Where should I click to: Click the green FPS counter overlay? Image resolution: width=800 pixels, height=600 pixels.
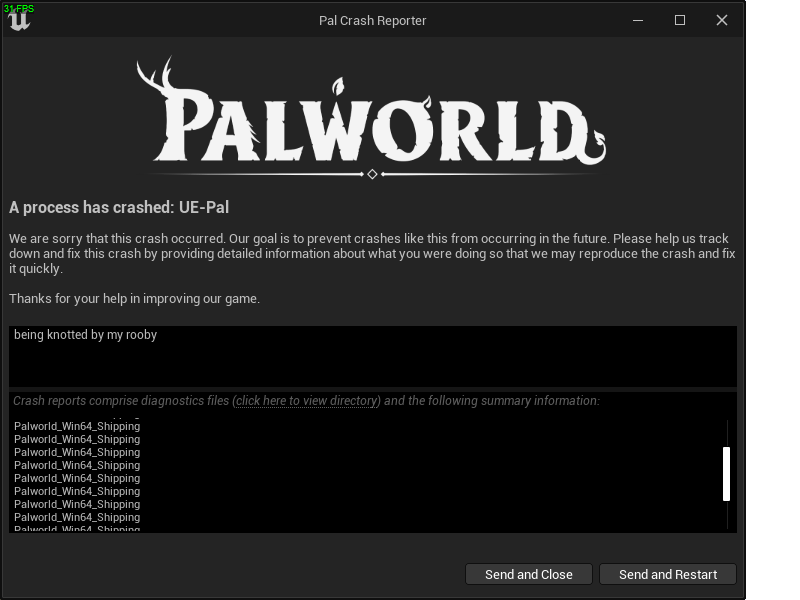click(x=19, y=9)
